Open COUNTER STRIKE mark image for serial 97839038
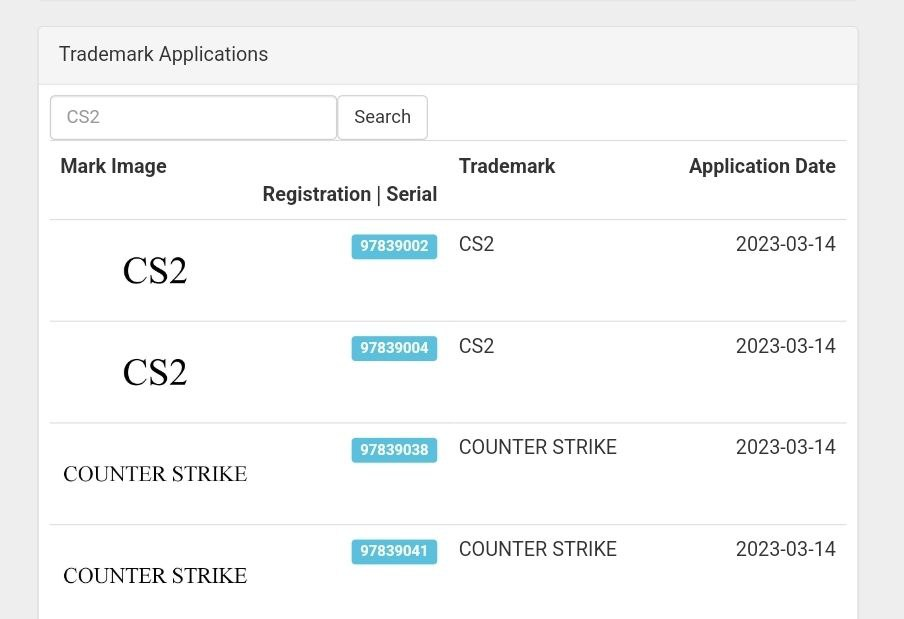 pos(155,474)
